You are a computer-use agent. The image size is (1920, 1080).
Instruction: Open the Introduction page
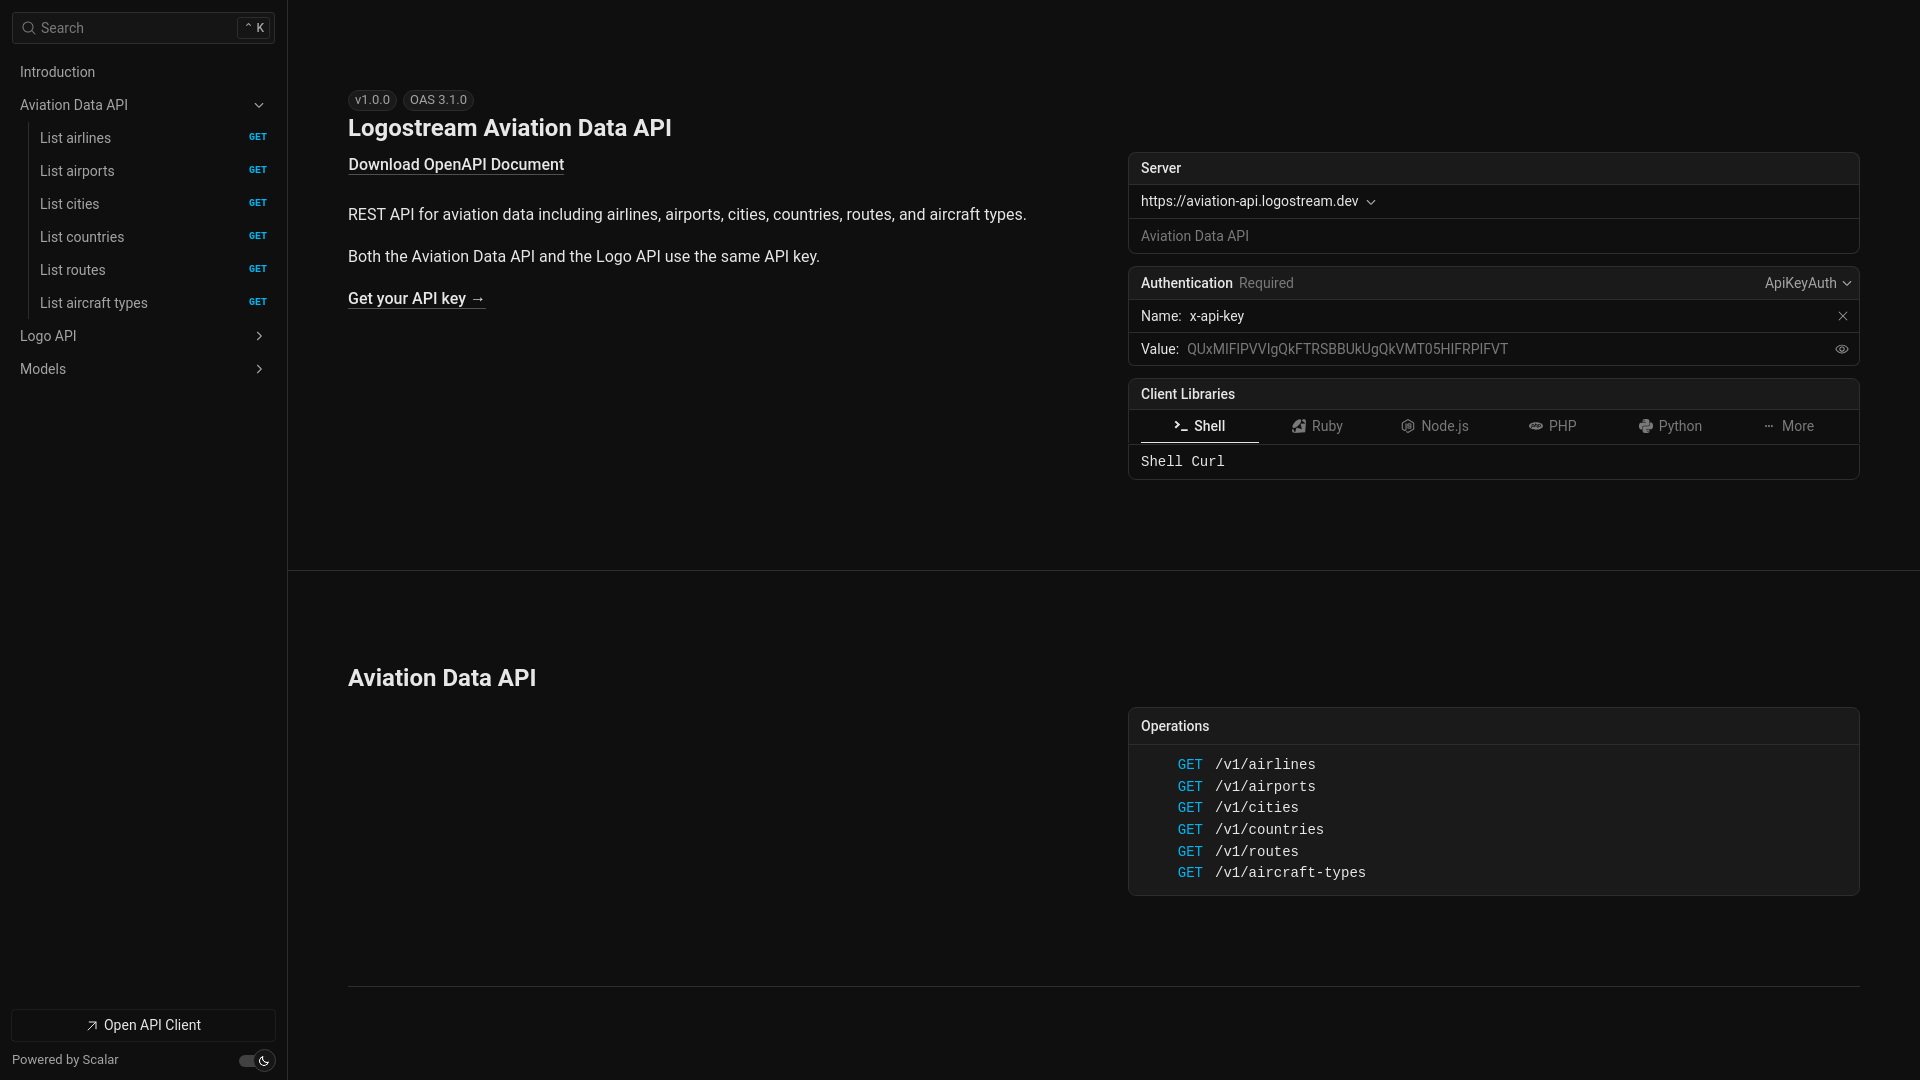pyautogui.click(x=143, y=72)
